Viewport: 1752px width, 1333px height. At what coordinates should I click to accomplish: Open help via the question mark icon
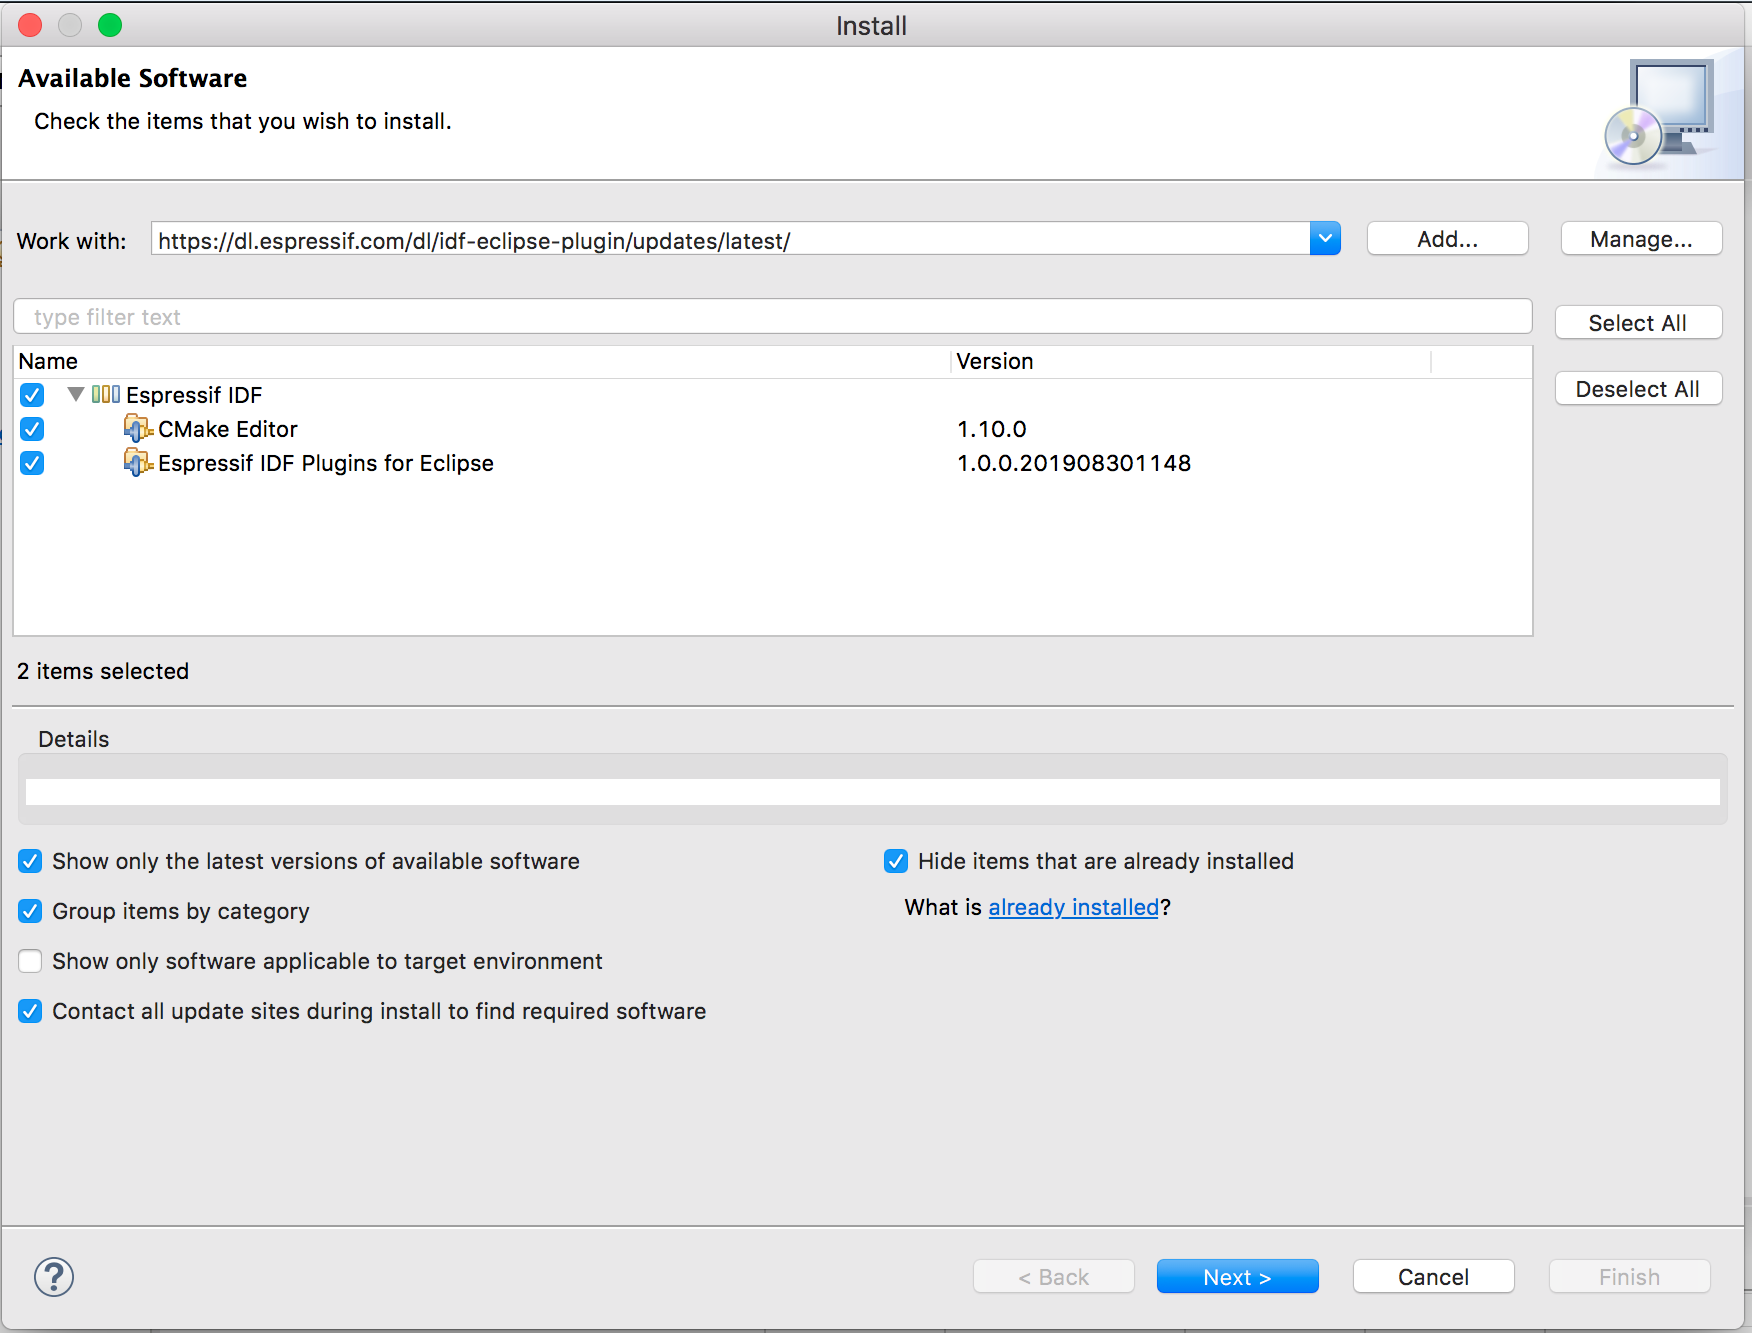53,1277
